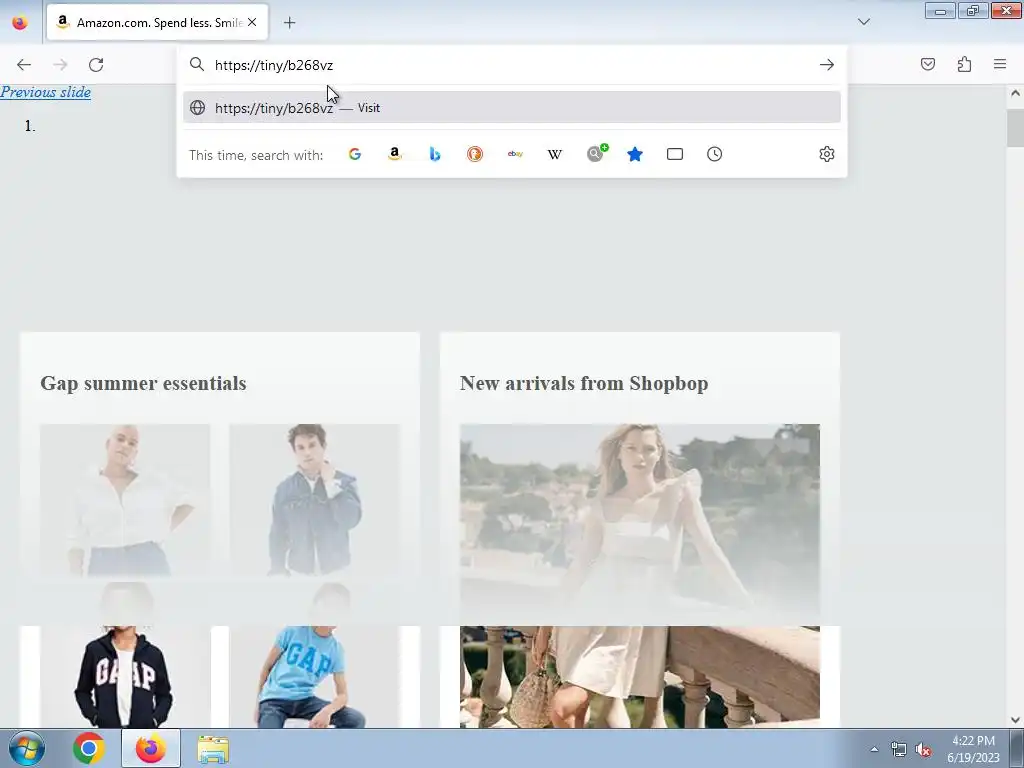The width and height of the screenshot is (1024, 768).
Task: Search this time with Google
Action: coord(355,154)
